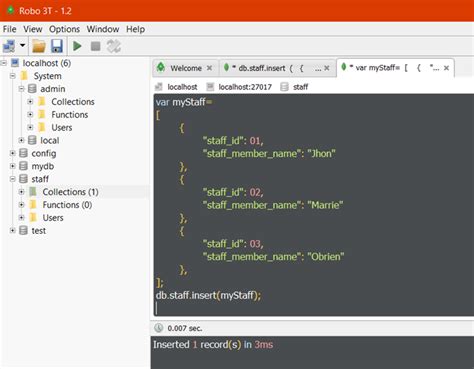Click the test database icon

(x=23, y=231)
